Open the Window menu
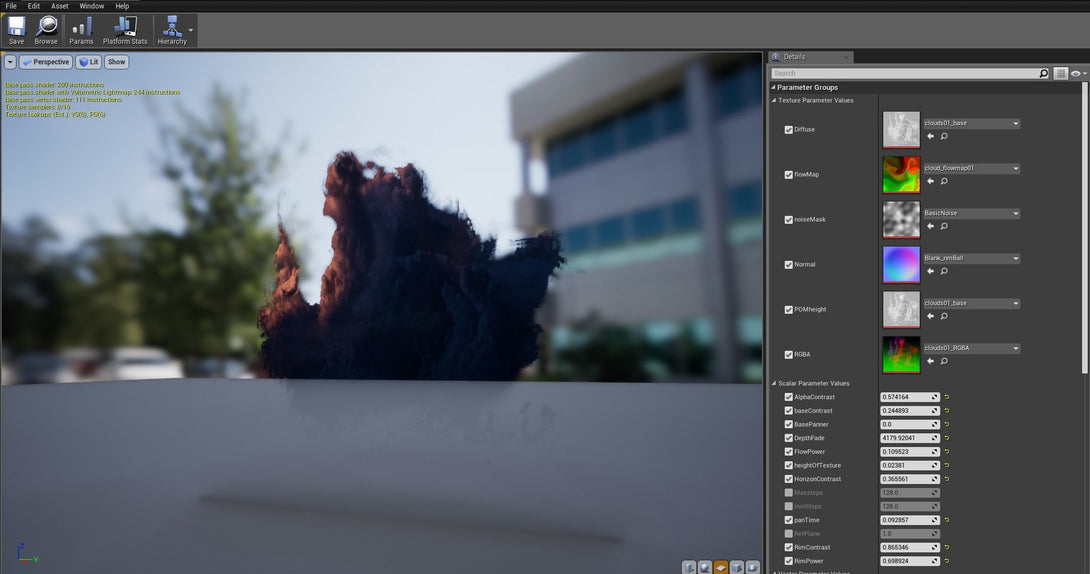The image size is (1090, 574). tap(91, 6)
